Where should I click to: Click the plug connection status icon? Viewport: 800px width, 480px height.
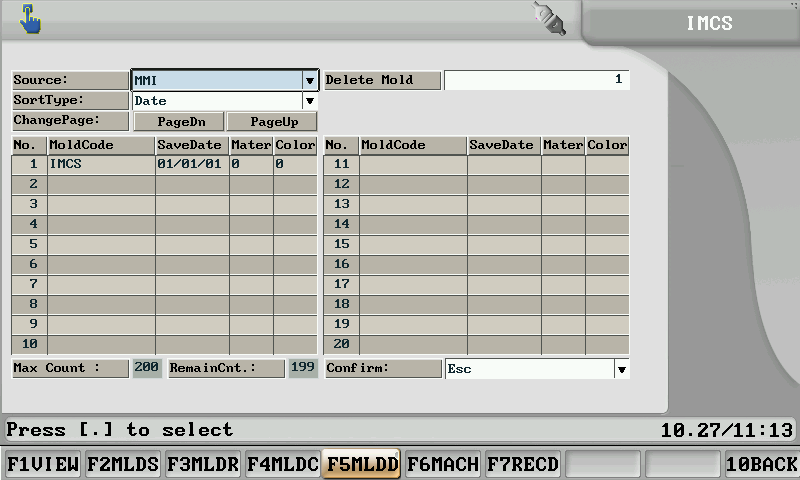[x=549, y=19]
